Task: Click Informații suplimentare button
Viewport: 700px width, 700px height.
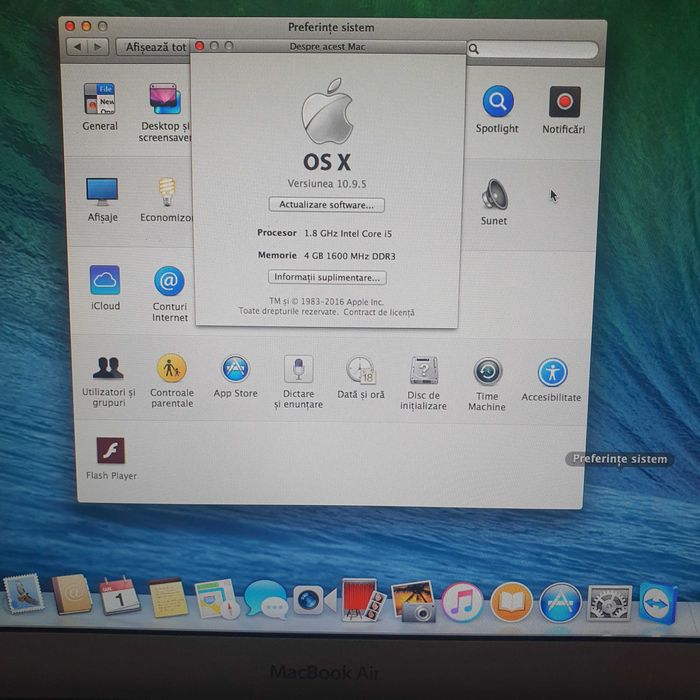Action: coord(327,277)
